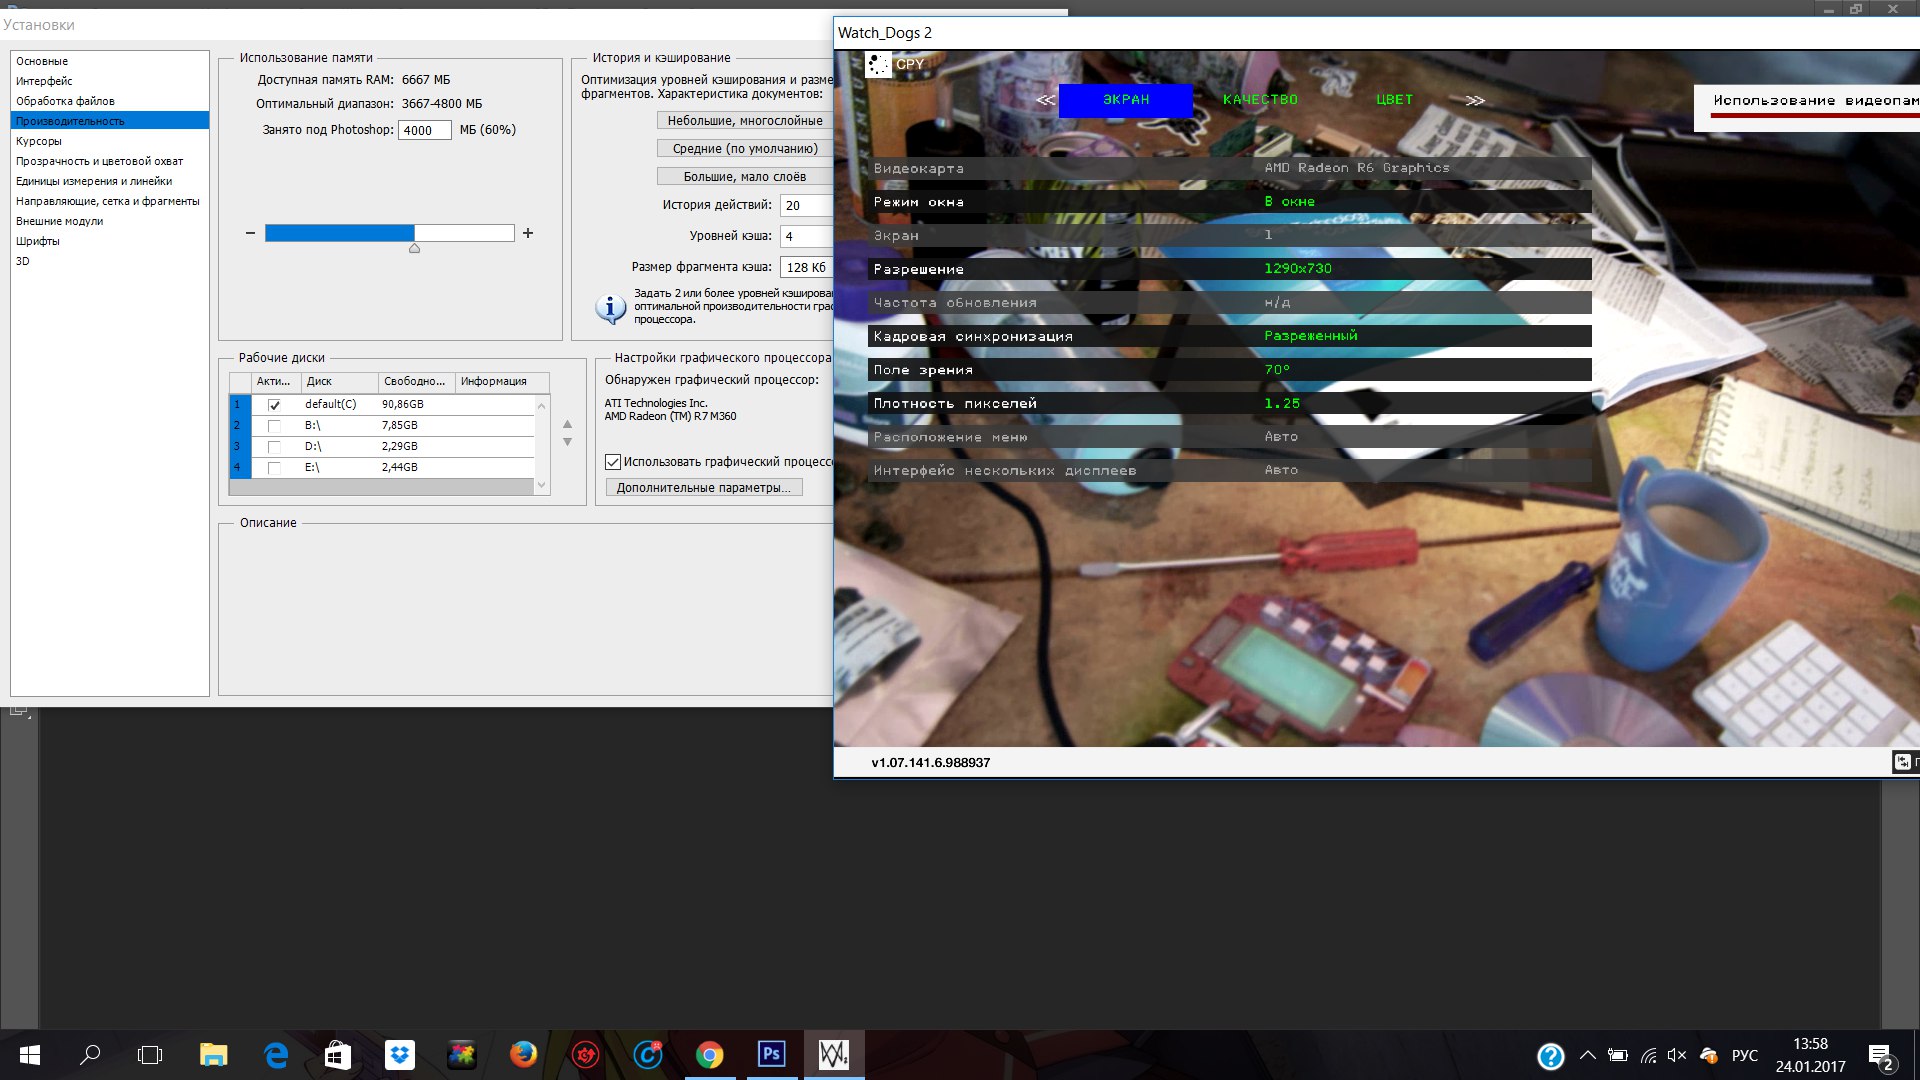
Task: Change Разрешение 1290x730 setting row
Action: [x=1230, y=269]
